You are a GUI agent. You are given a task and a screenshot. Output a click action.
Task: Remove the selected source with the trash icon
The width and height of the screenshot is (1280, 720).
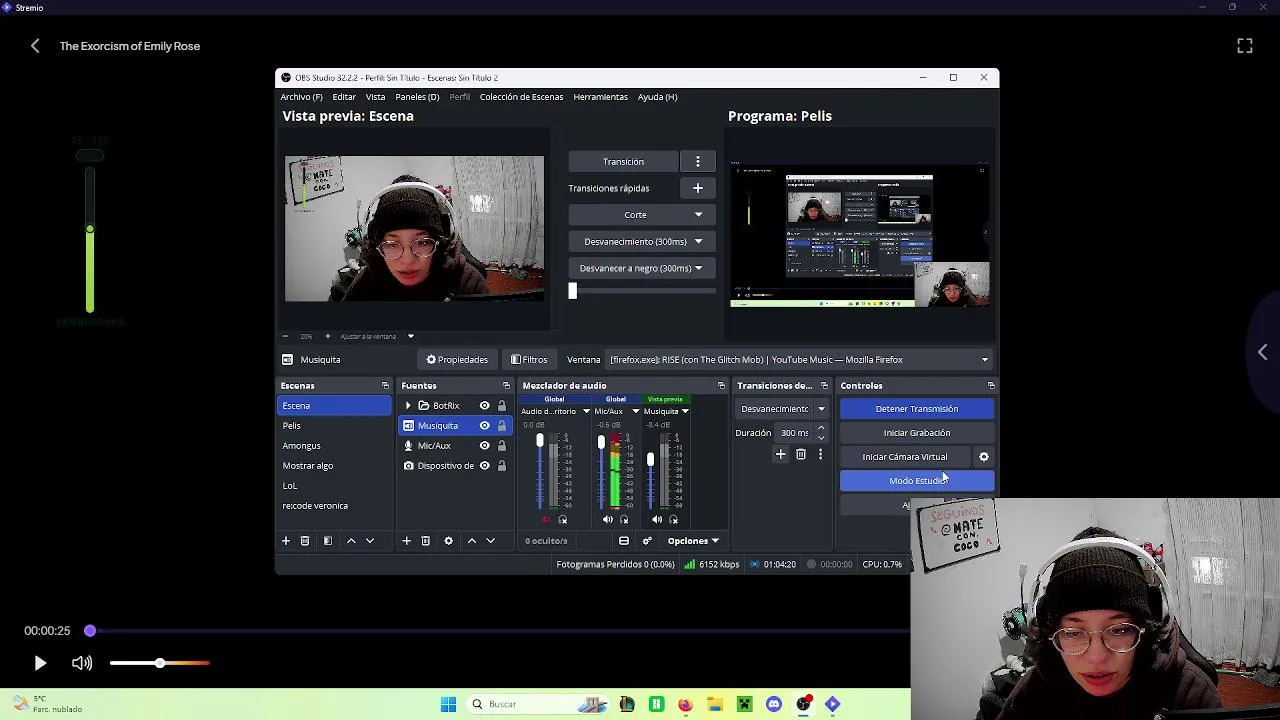tap(425, 541)
